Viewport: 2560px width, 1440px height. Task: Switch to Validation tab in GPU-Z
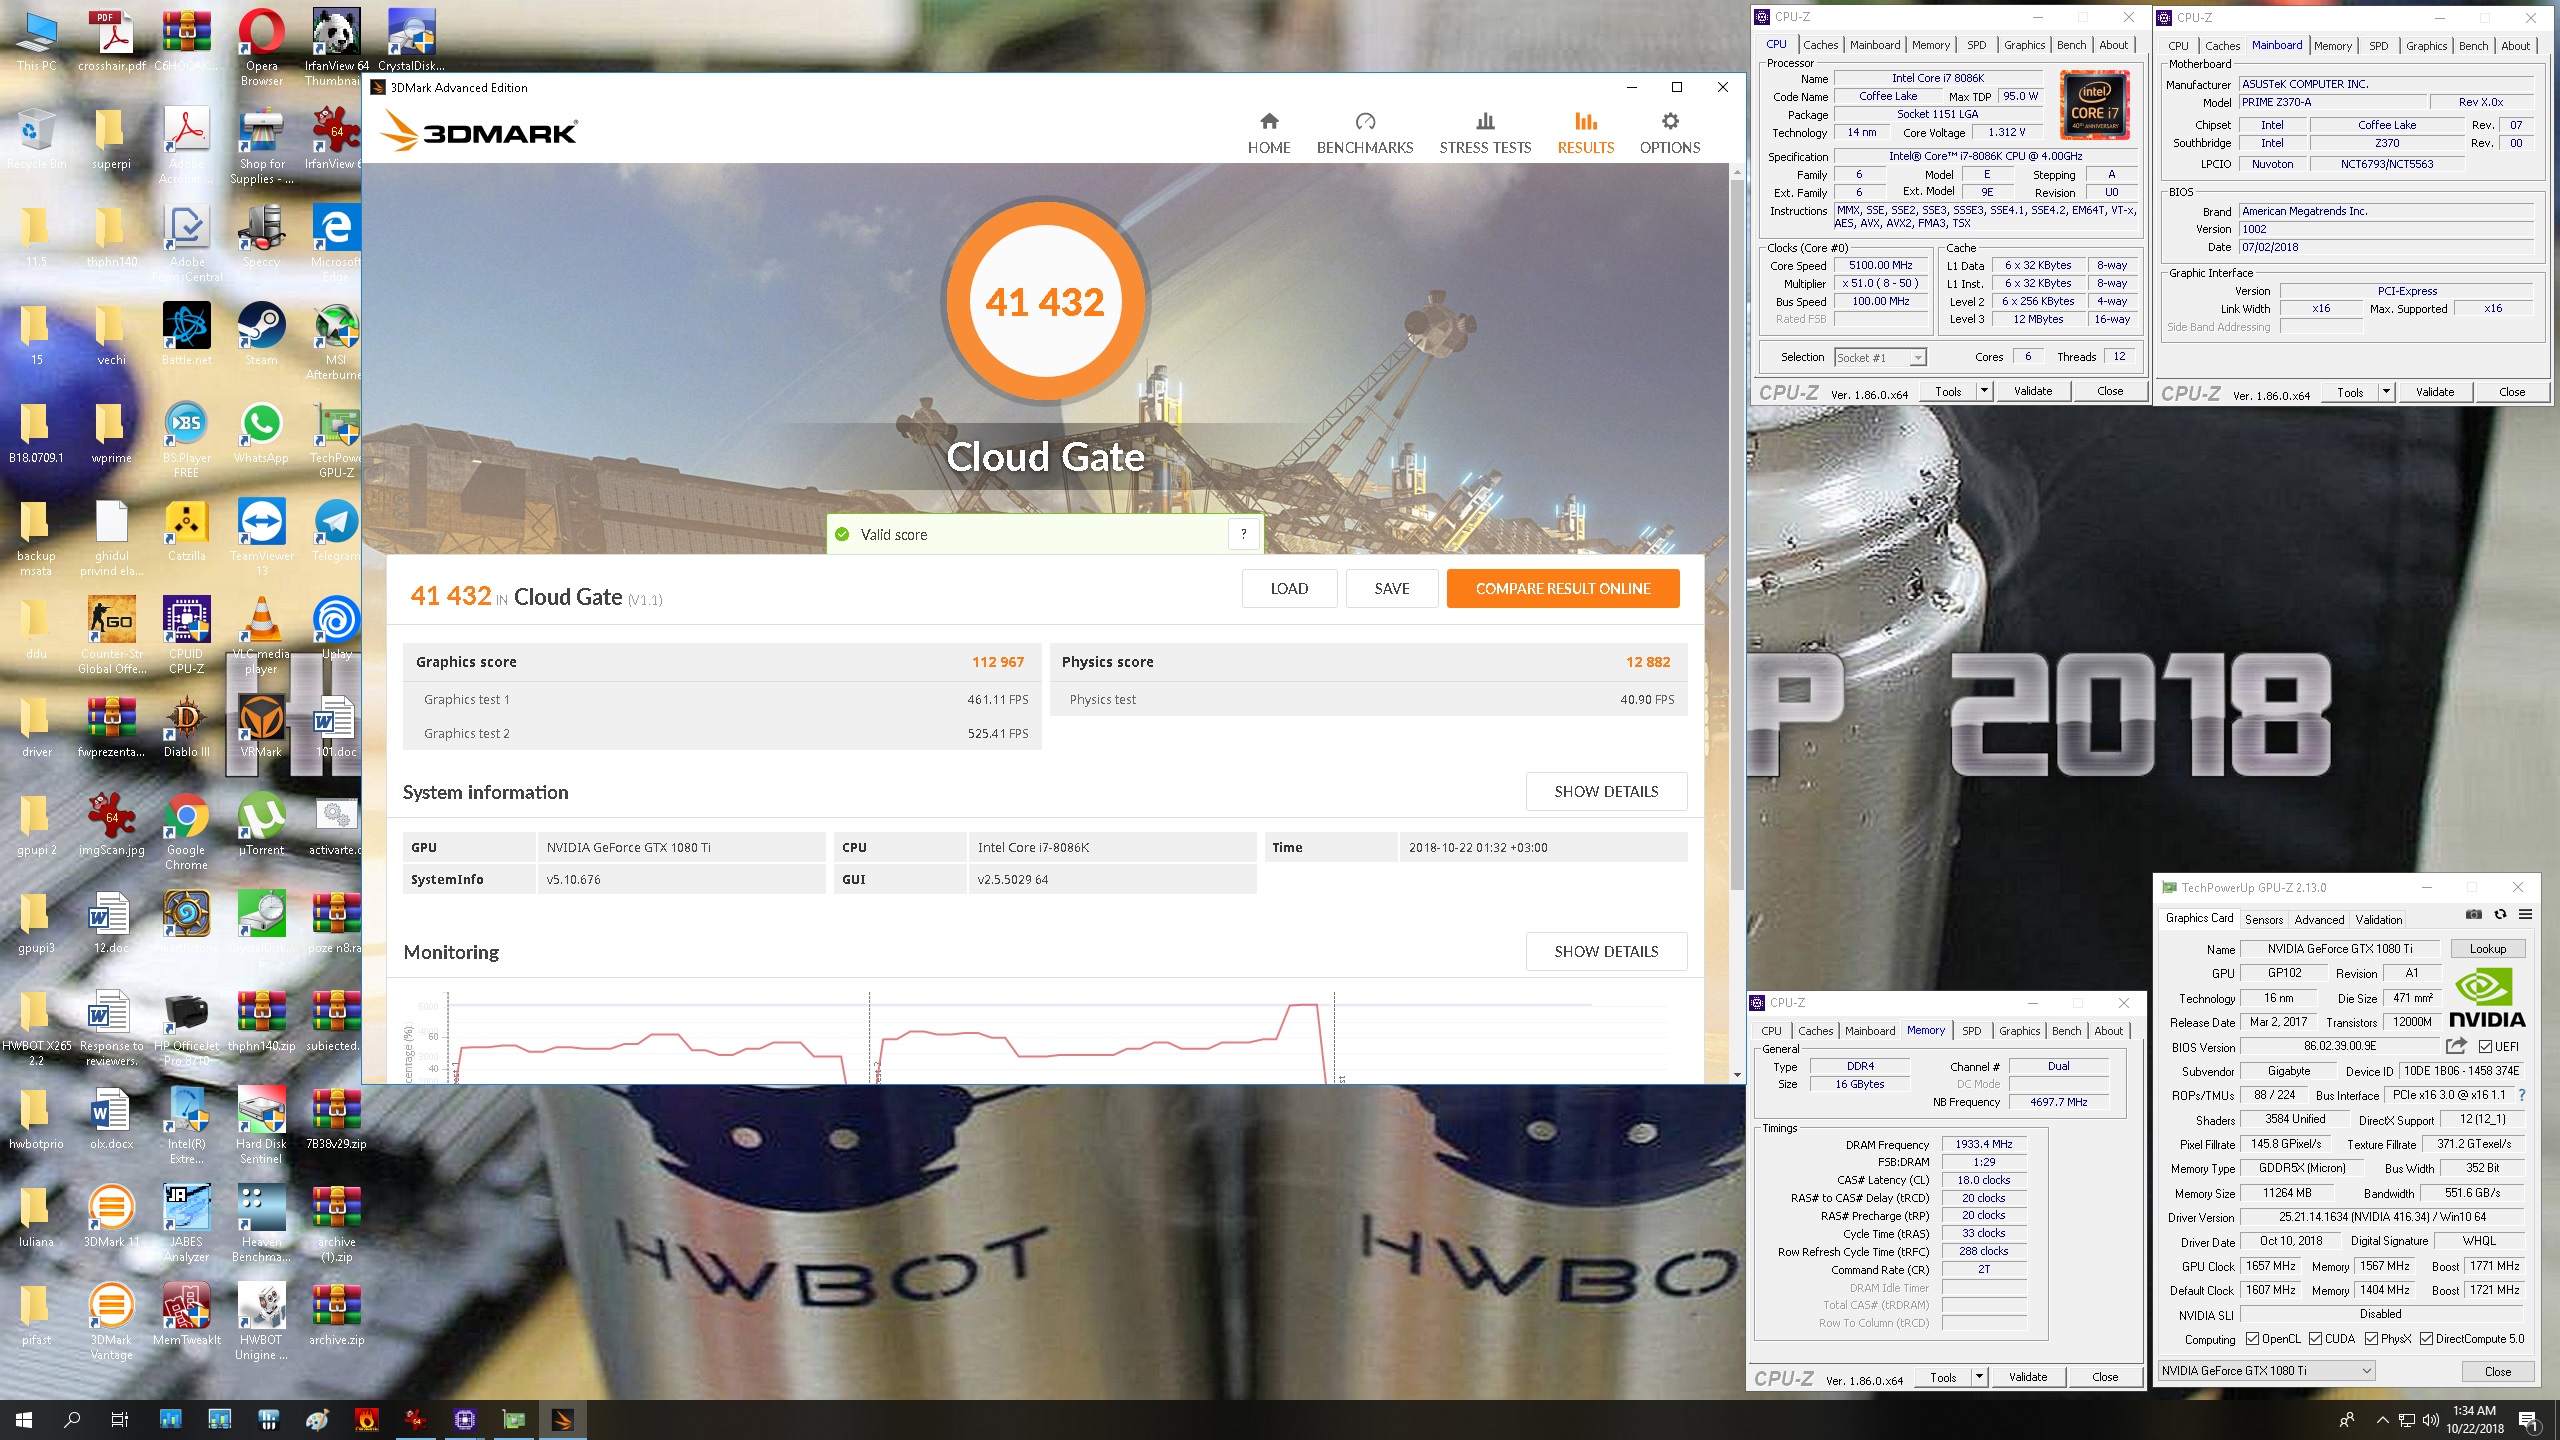2378,919
